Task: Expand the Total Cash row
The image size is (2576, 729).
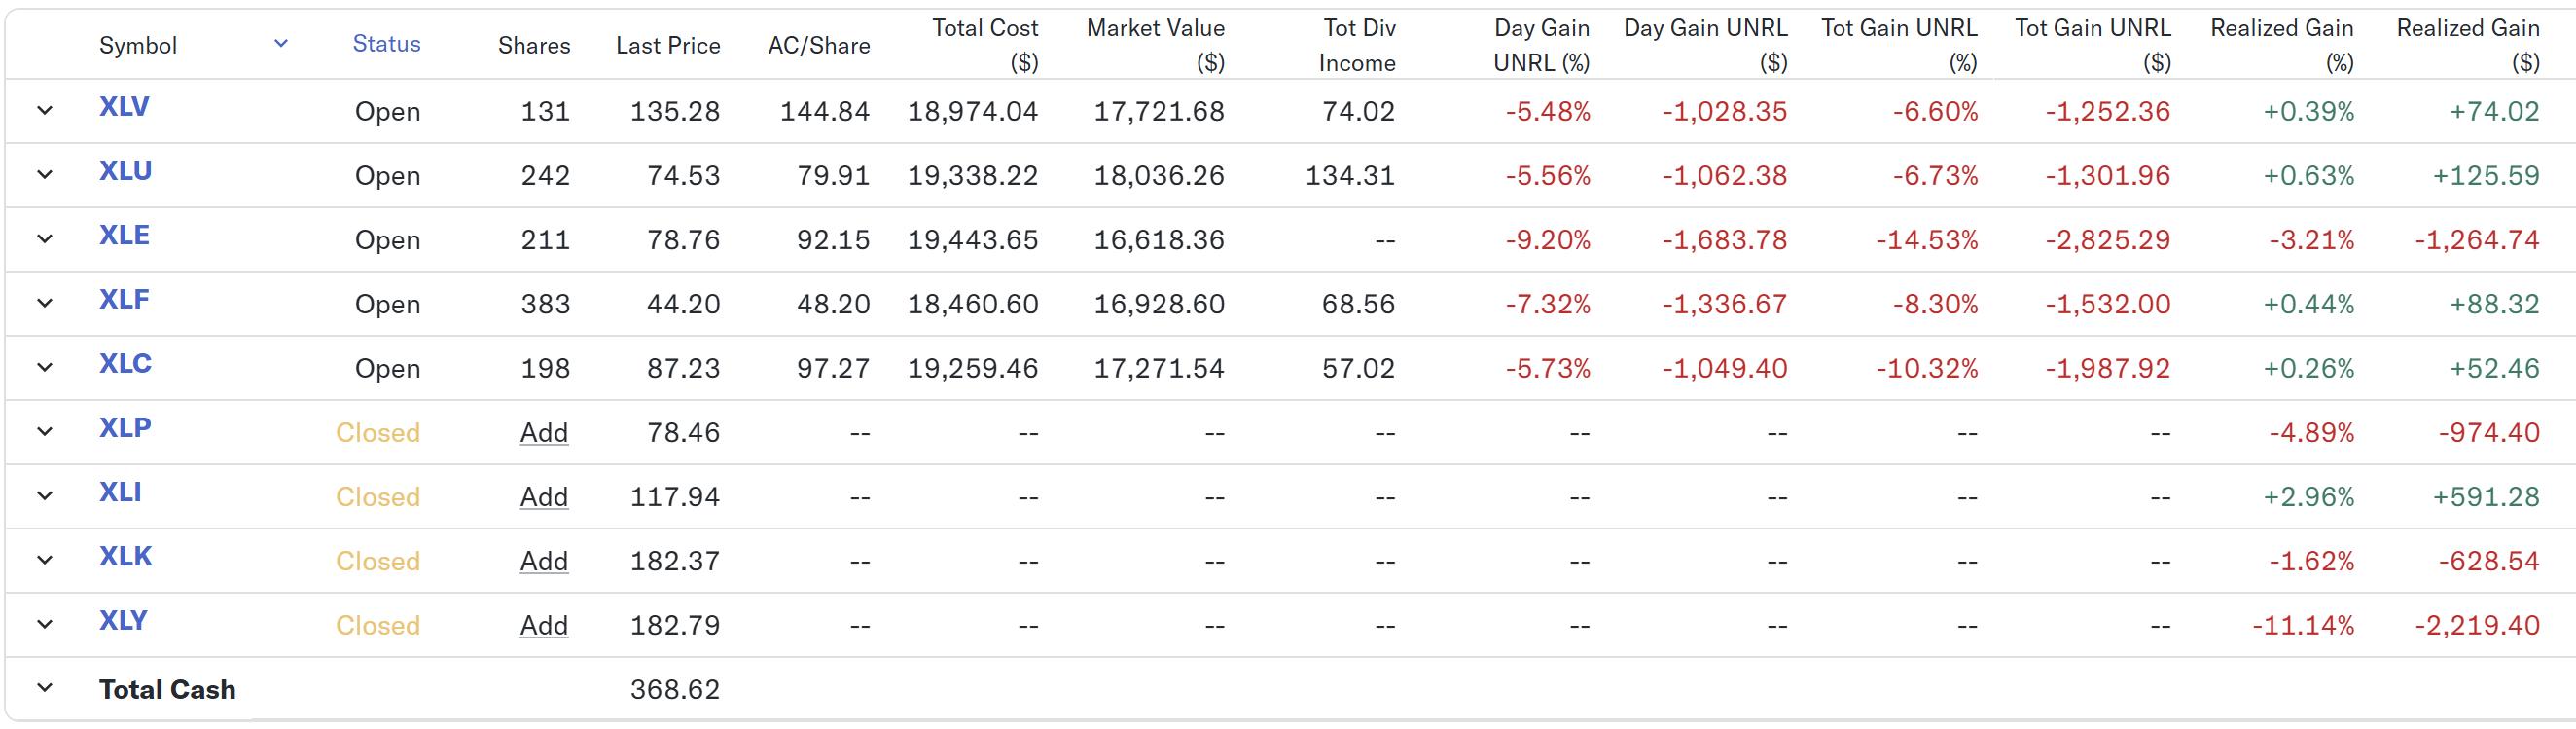Action: (x=44, y=688)
